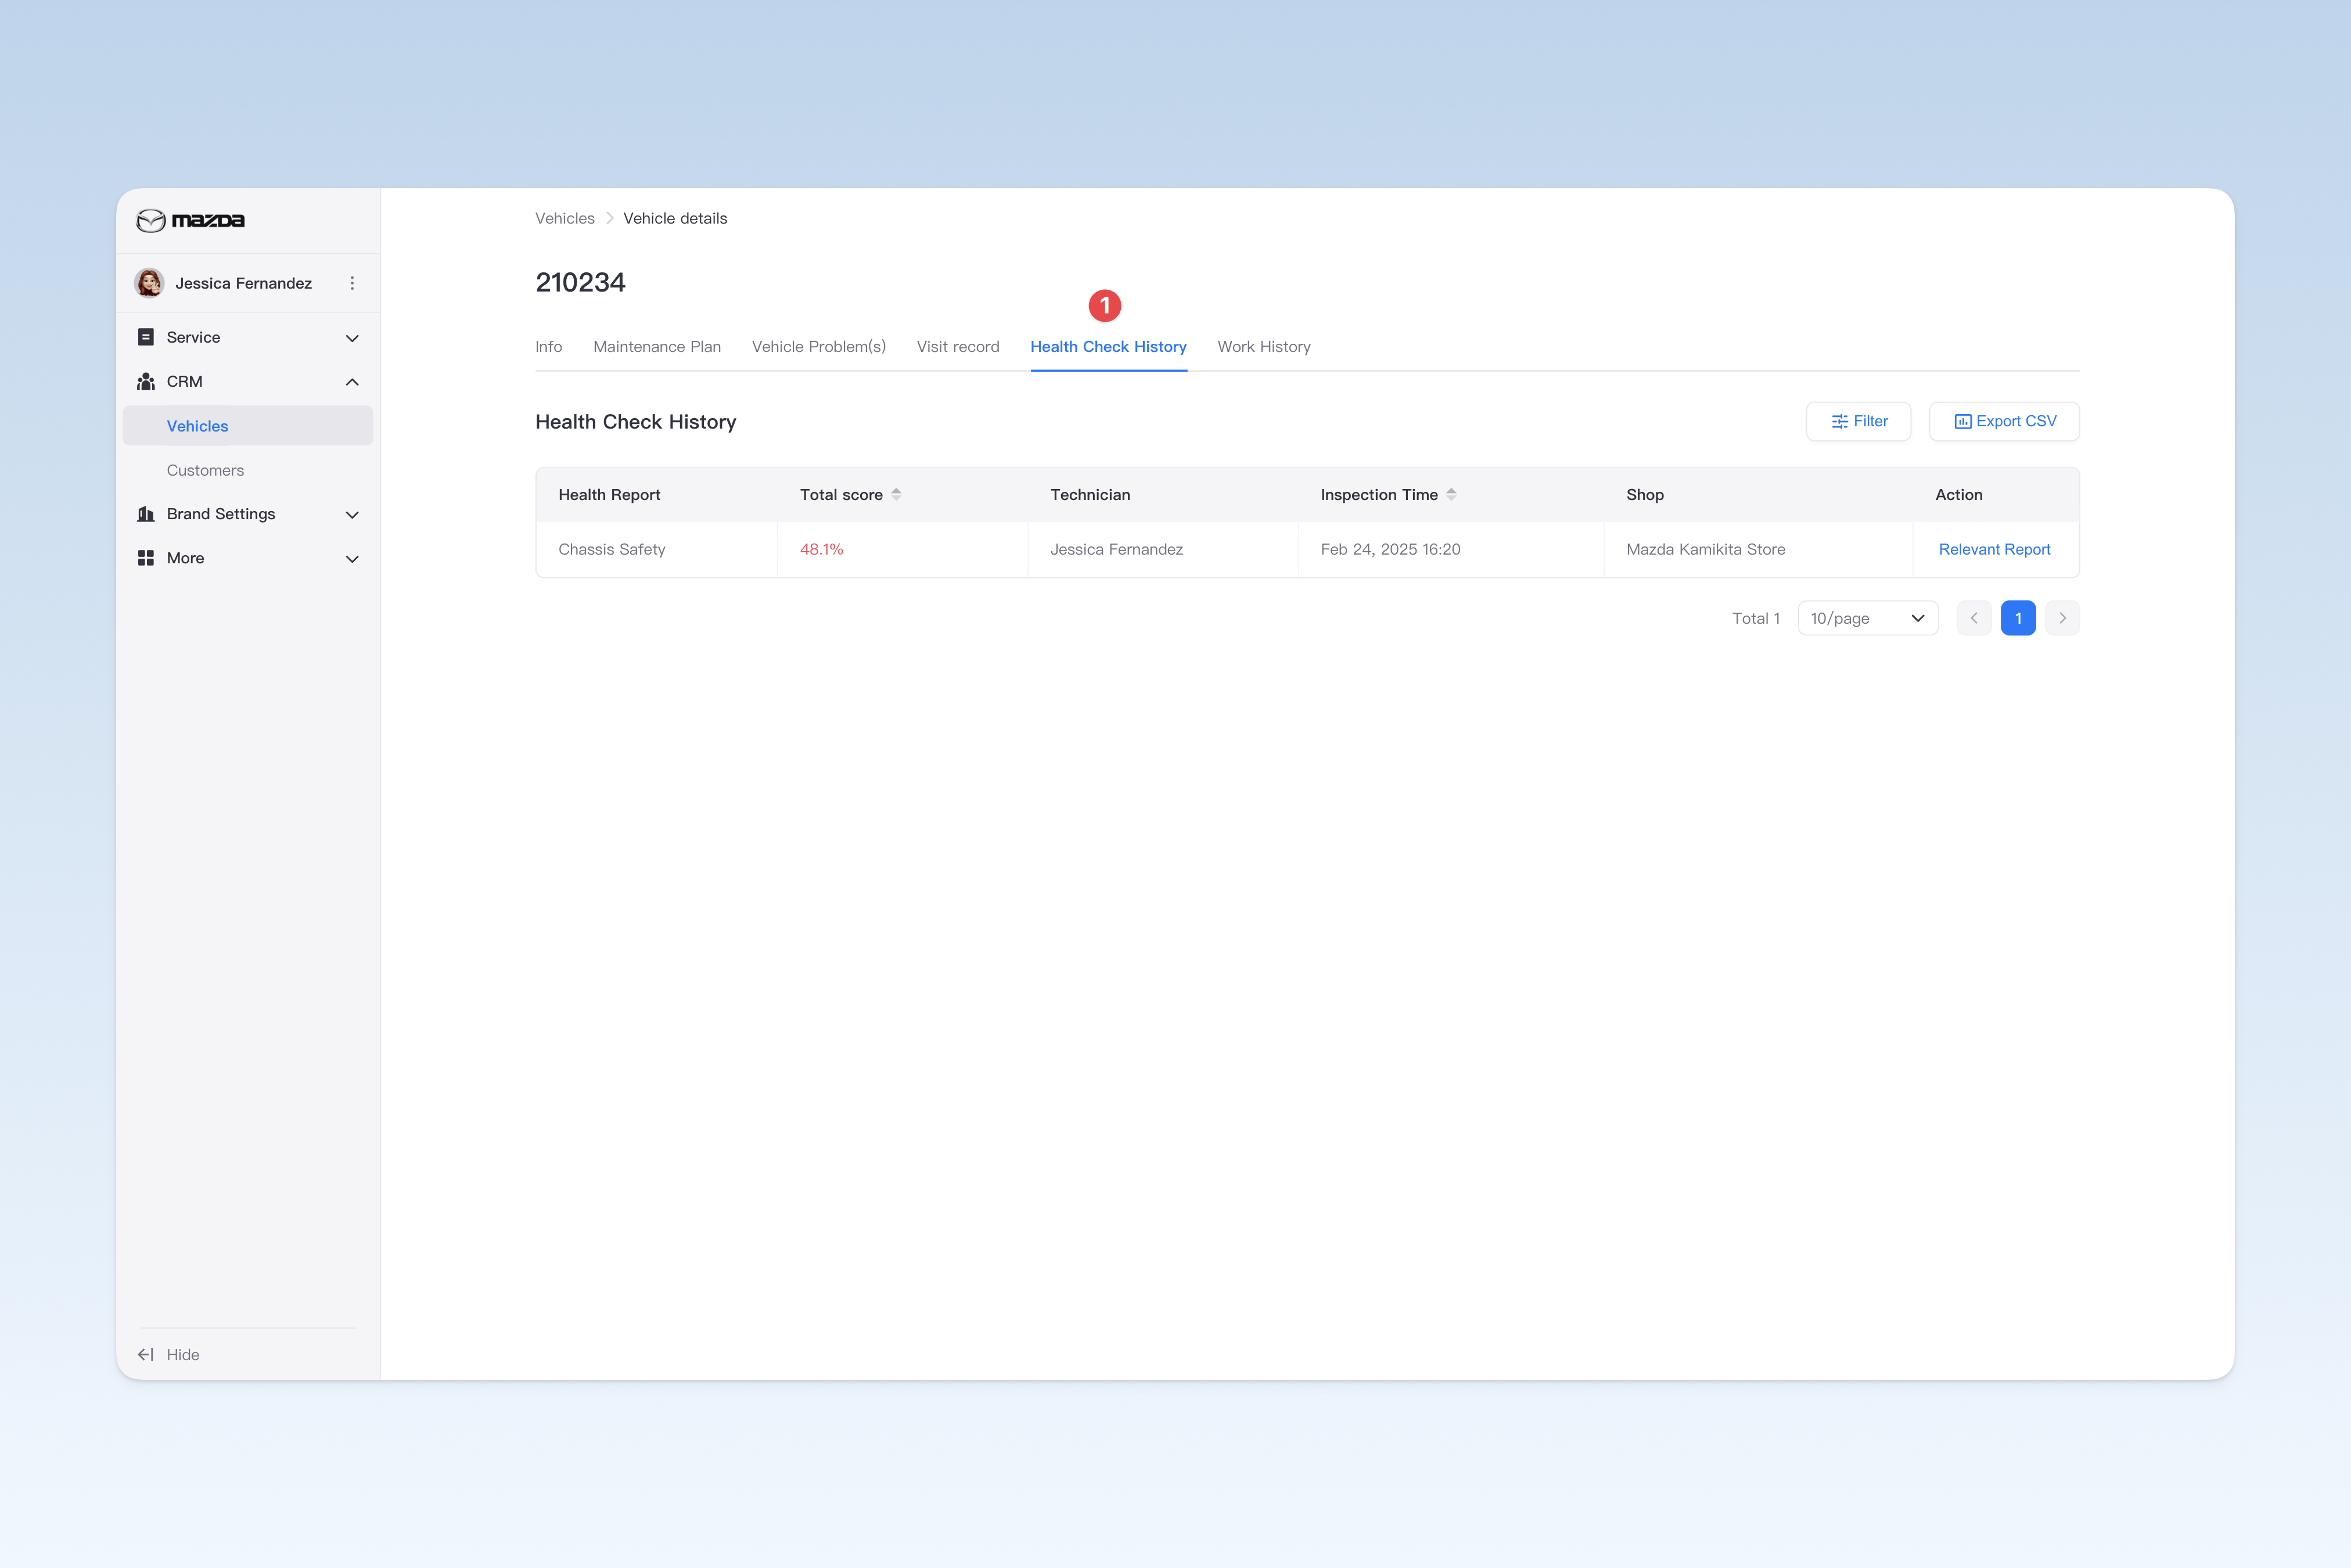Sort by Inspection Time arrows

pos(1451,494)
